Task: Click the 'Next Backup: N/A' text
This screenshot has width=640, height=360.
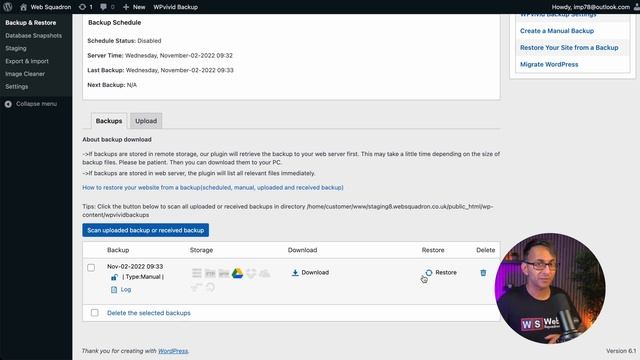Action: (x=112, y=85)
